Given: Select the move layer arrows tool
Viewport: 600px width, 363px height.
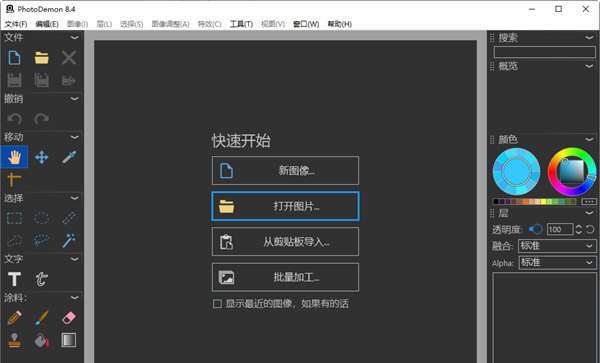Looking at the screenshot, I should tap(41, 157).
